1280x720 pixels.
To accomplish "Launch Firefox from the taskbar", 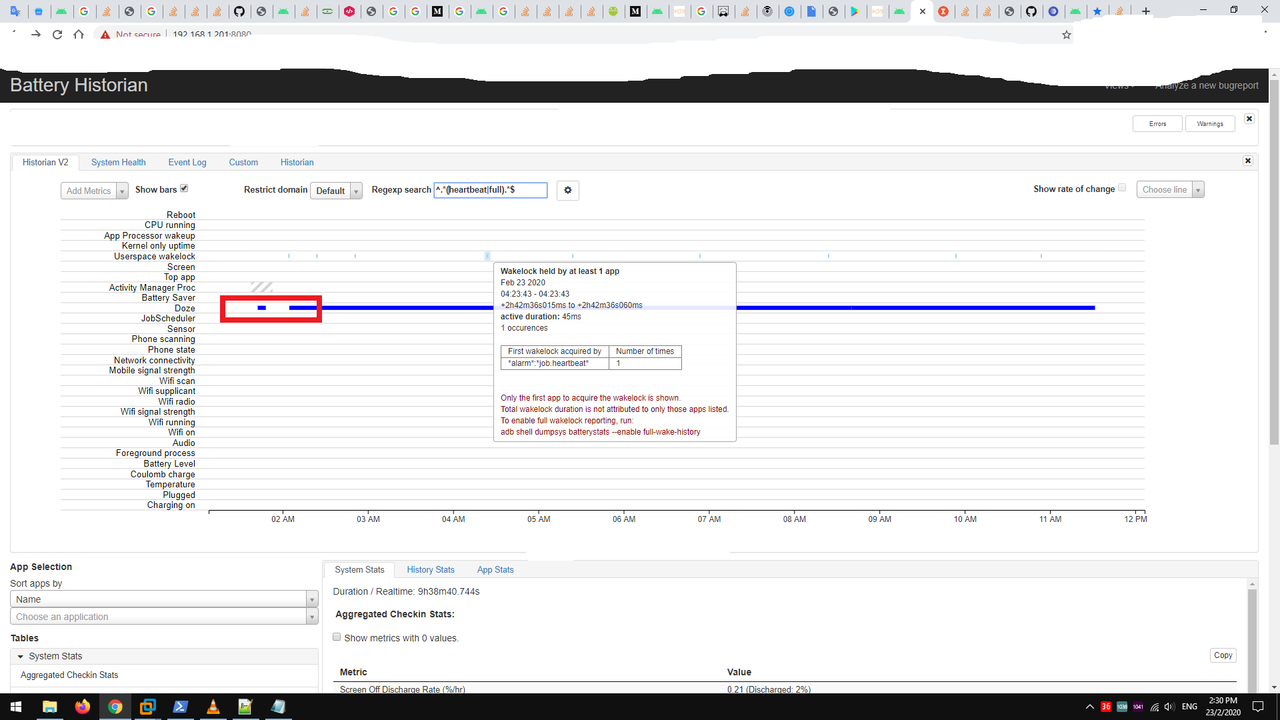I will (82, 706).
